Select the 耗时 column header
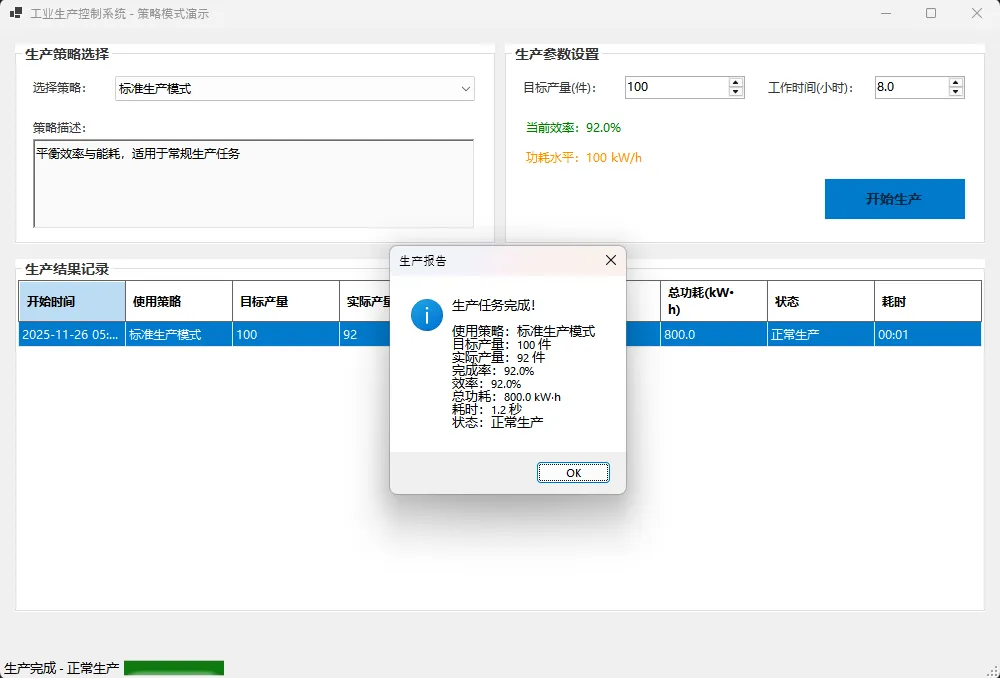 927,301
